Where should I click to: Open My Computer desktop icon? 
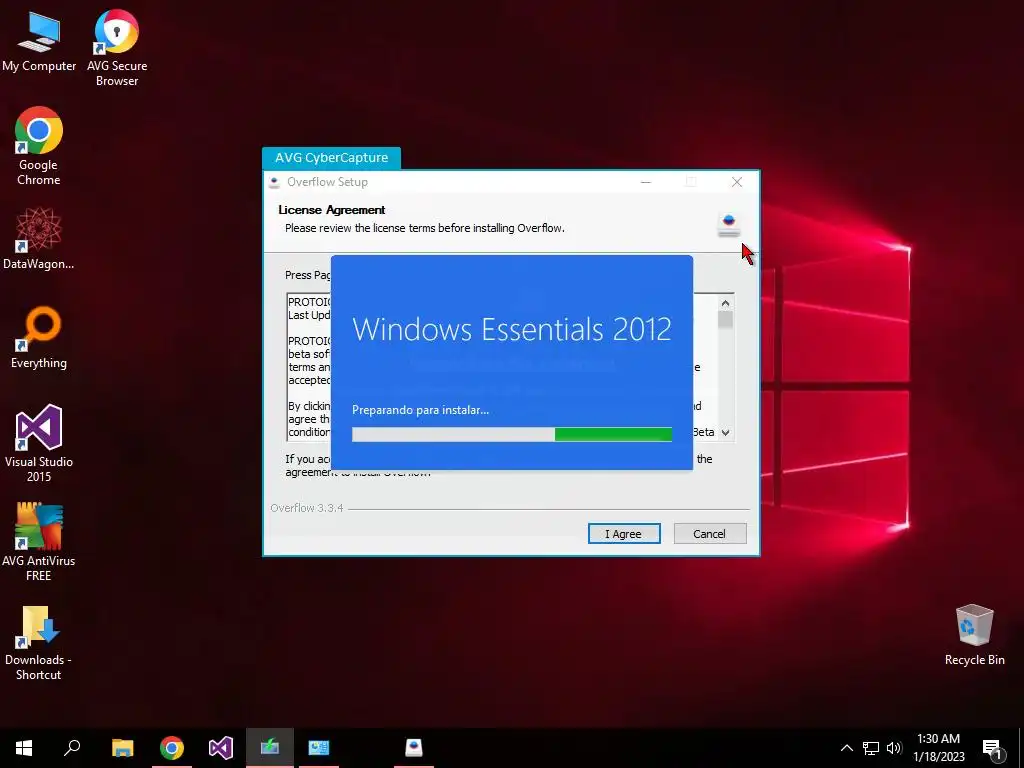click(x=39, y=41)
